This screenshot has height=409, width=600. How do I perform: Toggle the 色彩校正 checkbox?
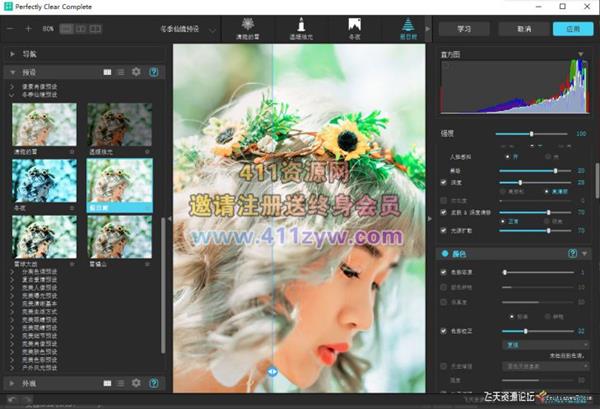[445, 330]
